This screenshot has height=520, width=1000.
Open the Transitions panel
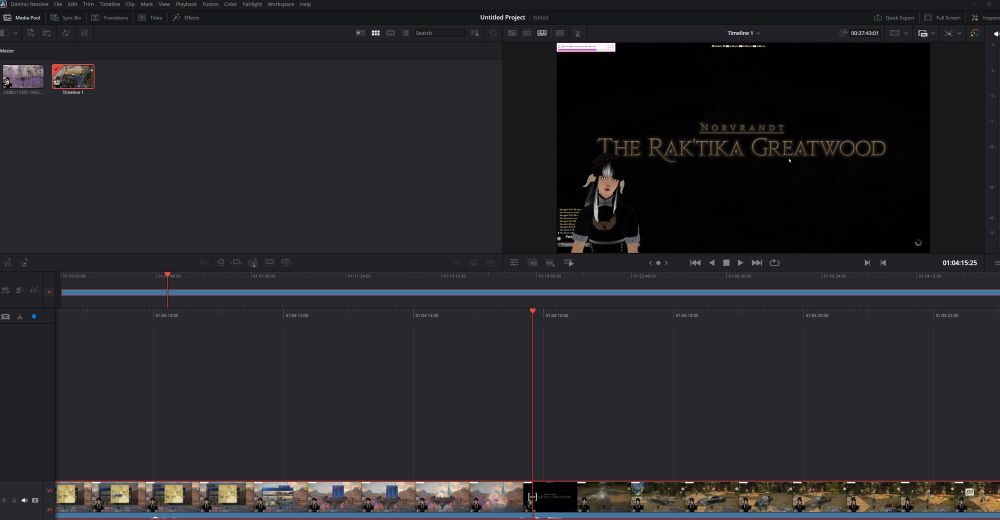110,18
